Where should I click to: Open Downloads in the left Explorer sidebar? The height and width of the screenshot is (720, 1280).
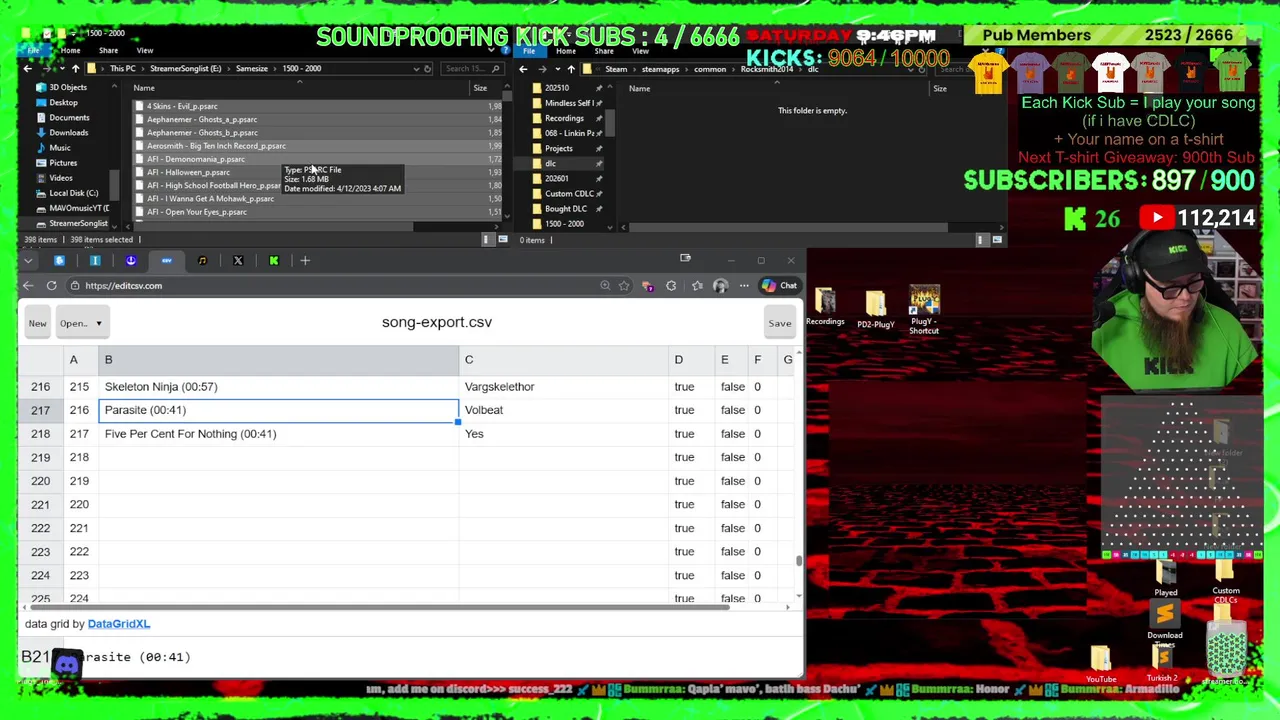(68, 133)
